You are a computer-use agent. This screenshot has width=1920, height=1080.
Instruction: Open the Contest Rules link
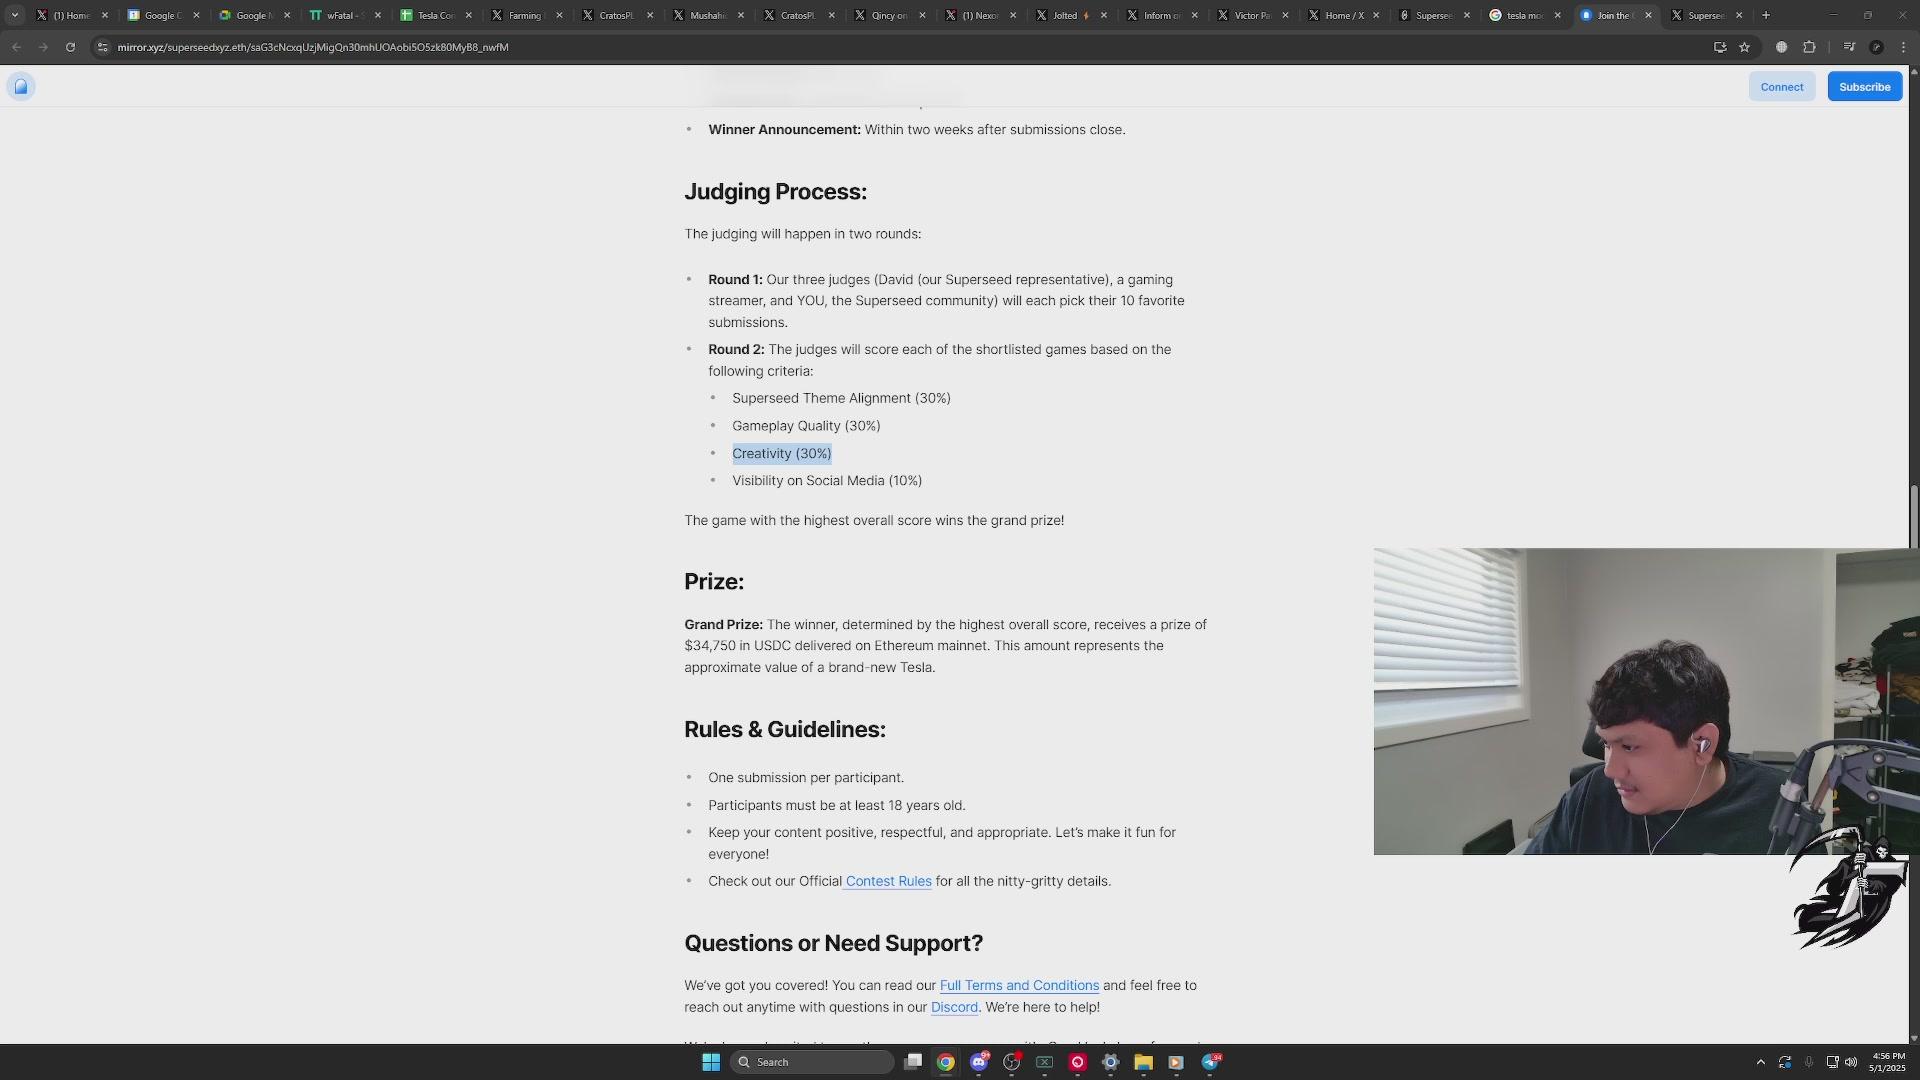point(888,881)
